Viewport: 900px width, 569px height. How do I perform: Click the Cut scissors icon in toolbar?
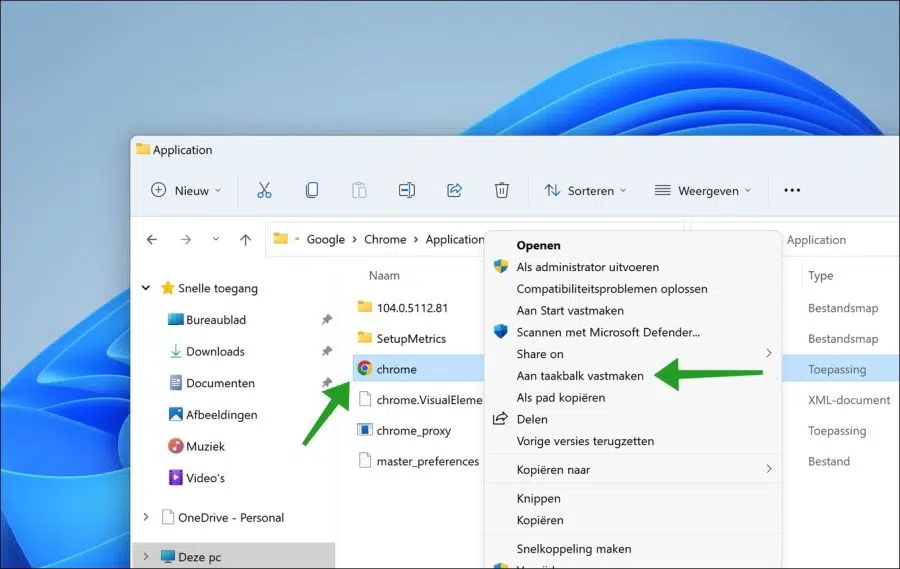(x=264, y=190)
